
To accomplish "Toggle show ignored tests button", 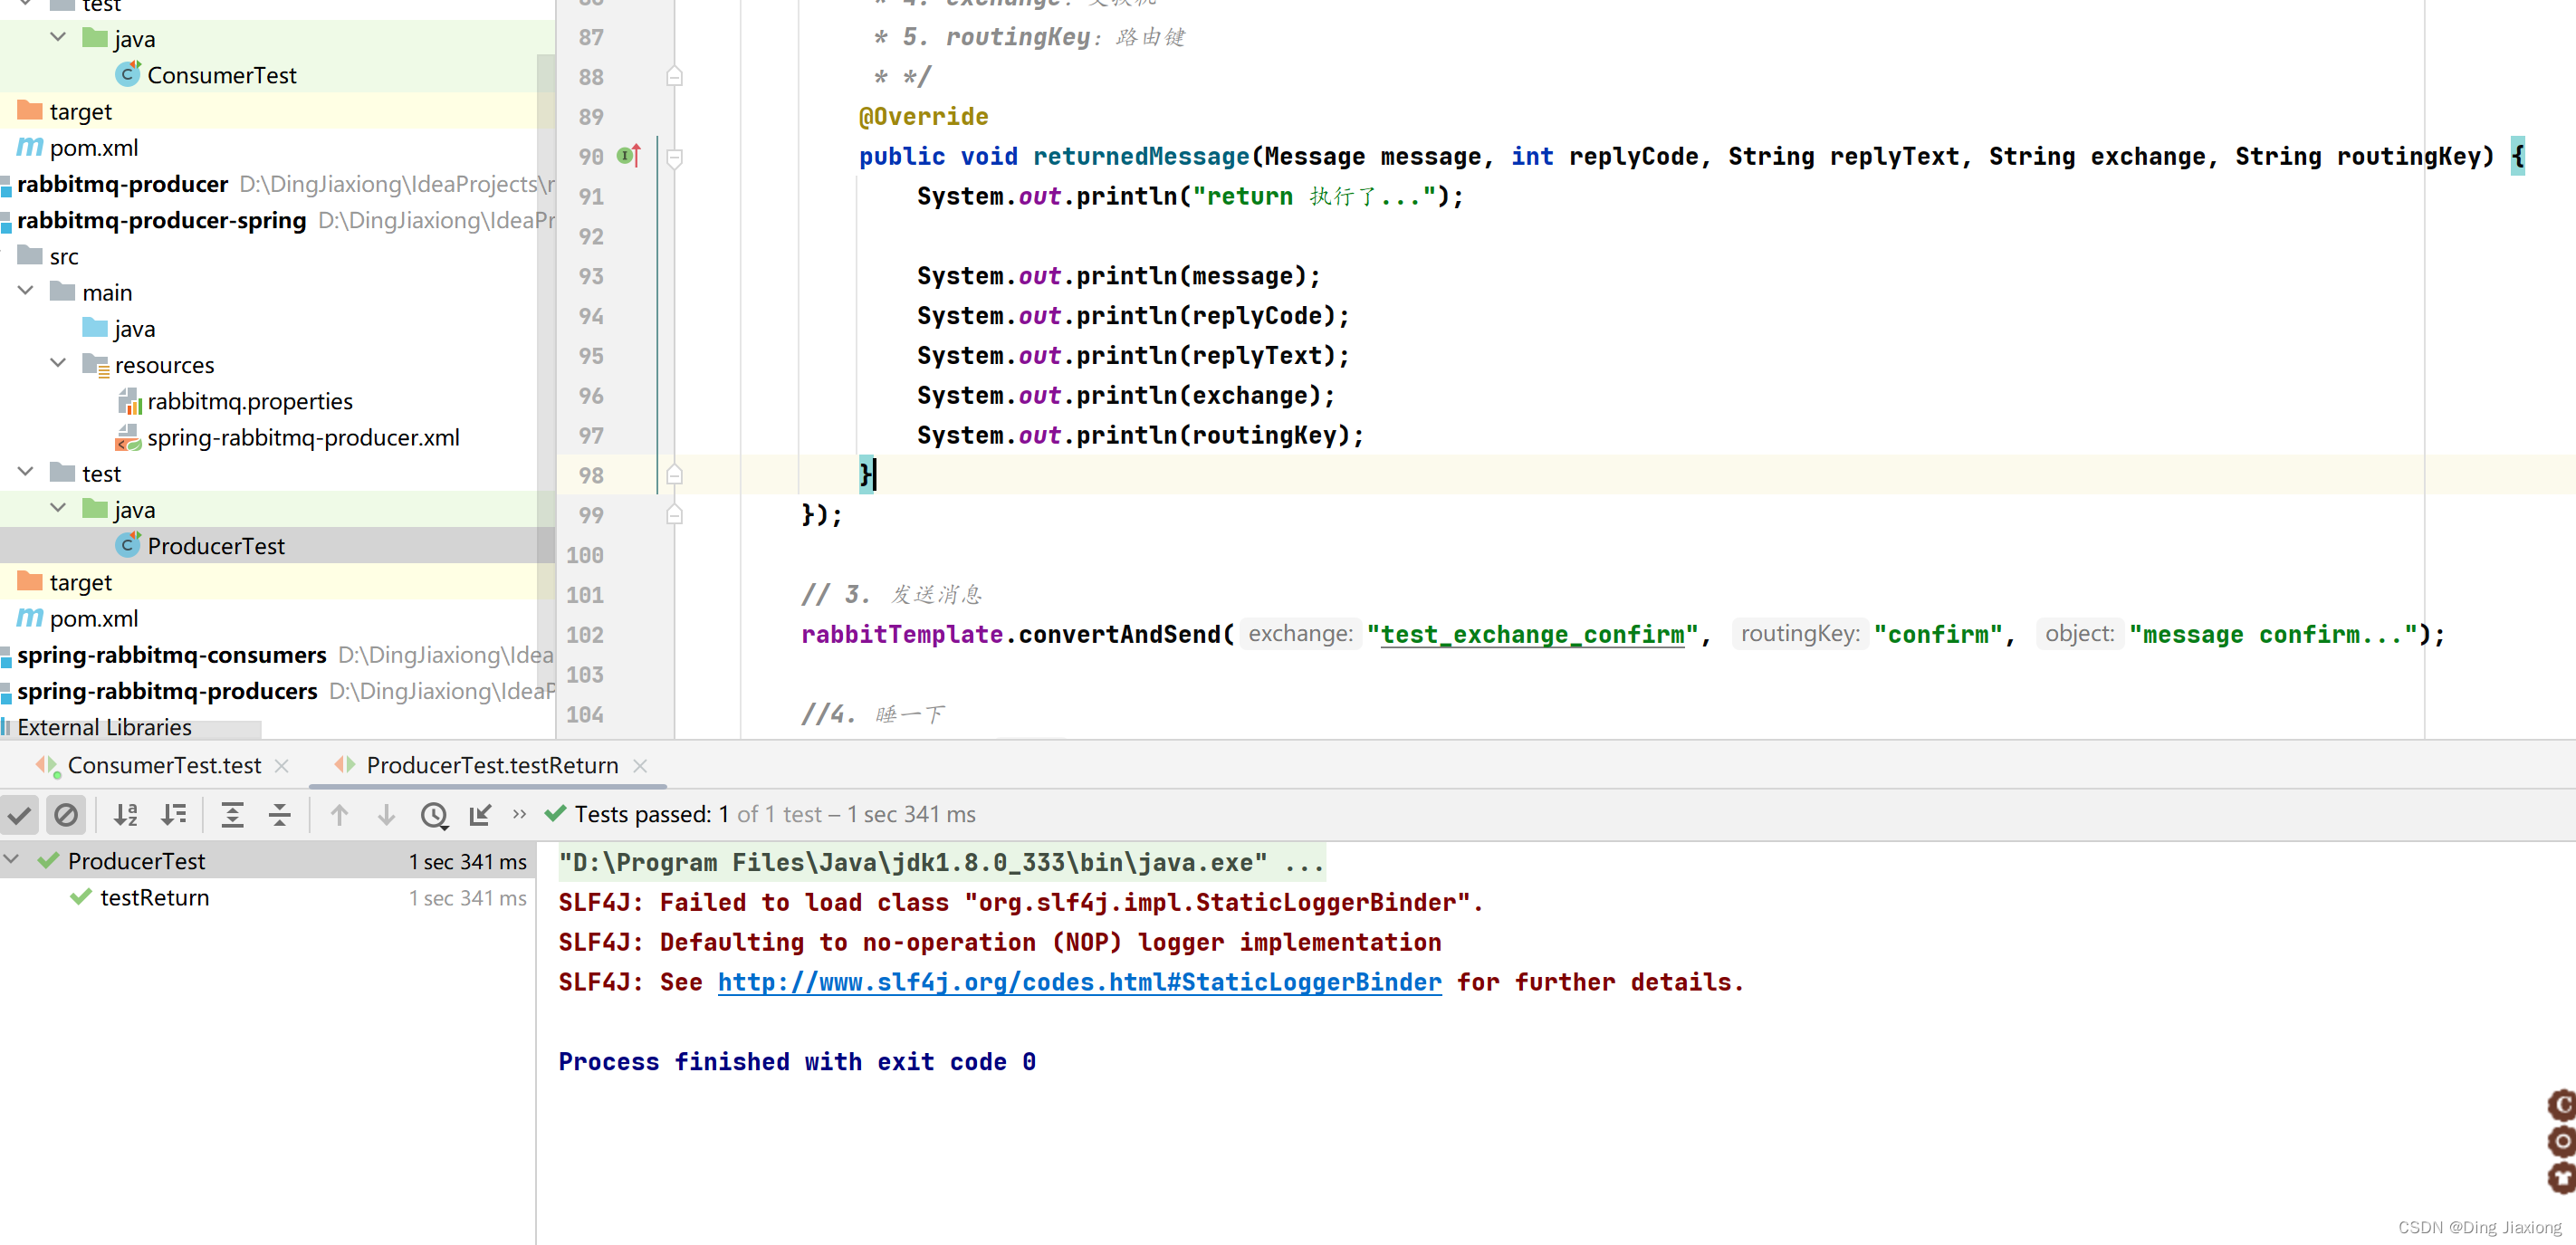I will (66, 815).
